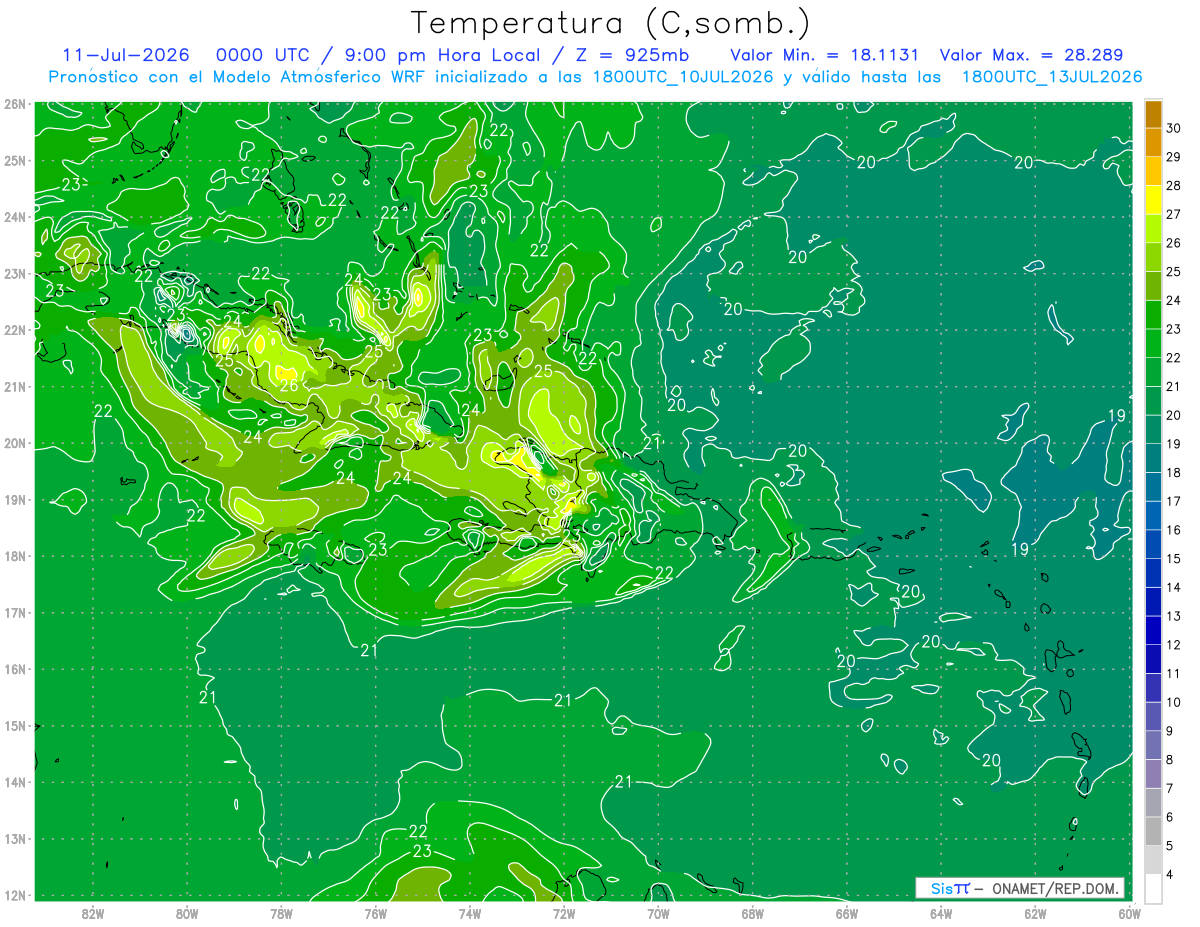The height and width of the screenshot is (927, 1200).
Task: Click legend value '16'
Action: coord(1175,530)
